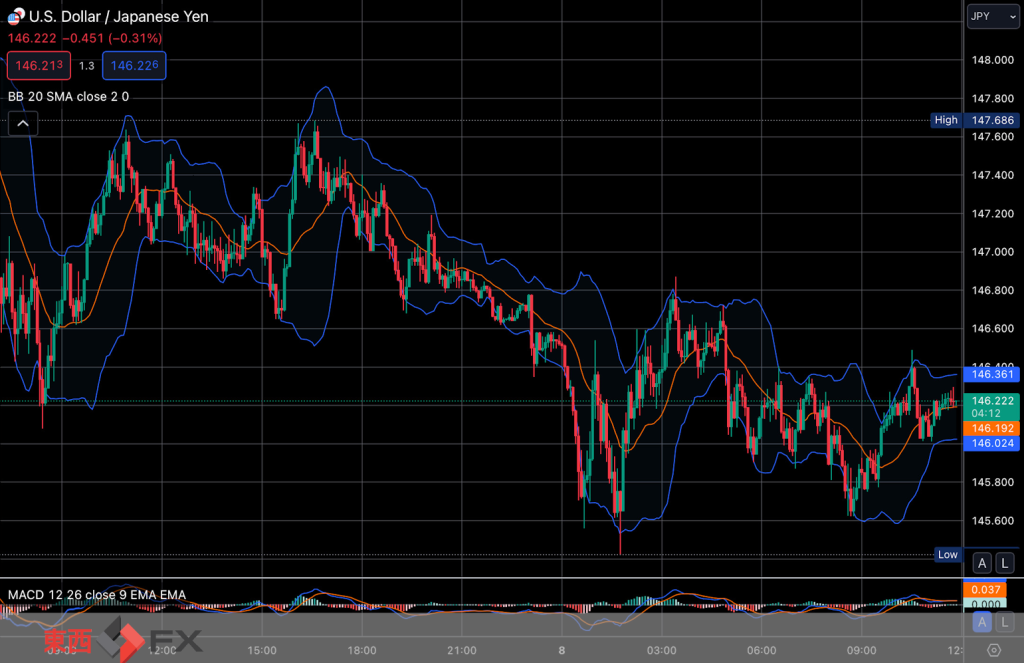Click the 15:00 time axis label
Screen dimensions: 1024x663
262,651
